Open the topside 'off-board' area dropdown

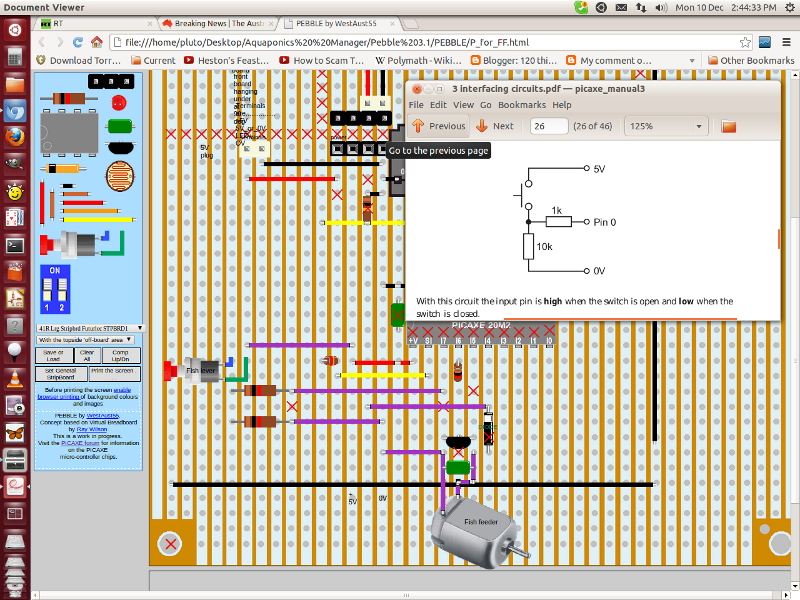[86, 339]
